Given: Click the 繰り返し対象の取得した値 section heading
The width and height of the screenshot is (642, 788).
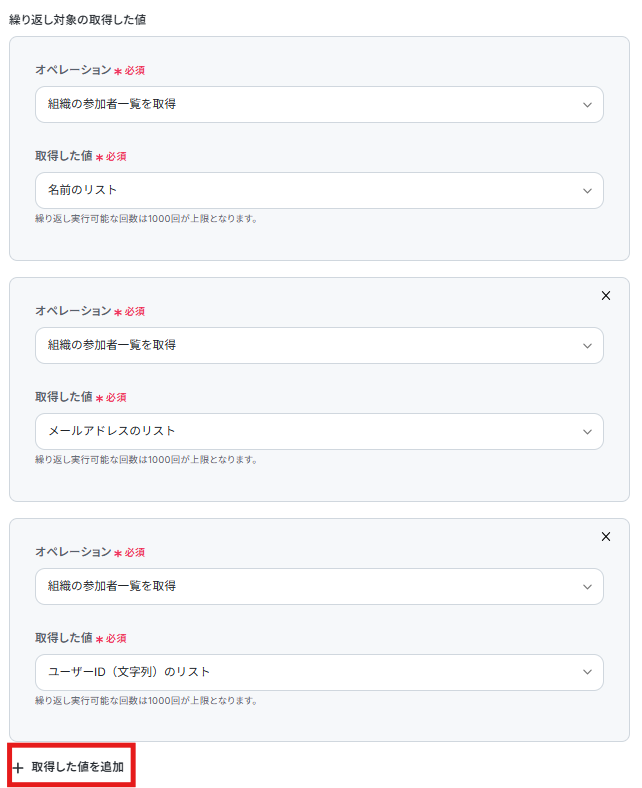Looking at the screenshot, I should click(x=77, y=19).
